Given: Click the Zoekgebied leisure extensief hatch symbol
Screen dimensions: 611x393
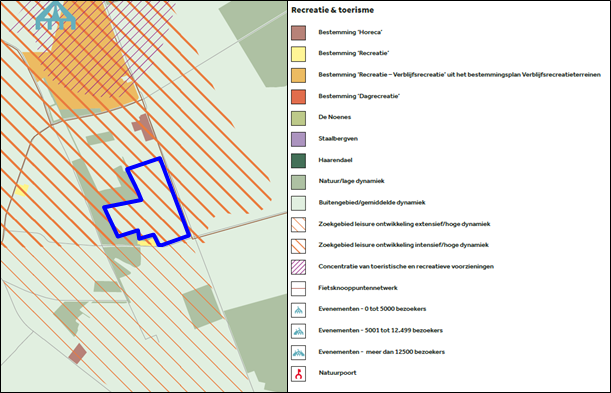Looking at the screenshot, I should (298, 224).
